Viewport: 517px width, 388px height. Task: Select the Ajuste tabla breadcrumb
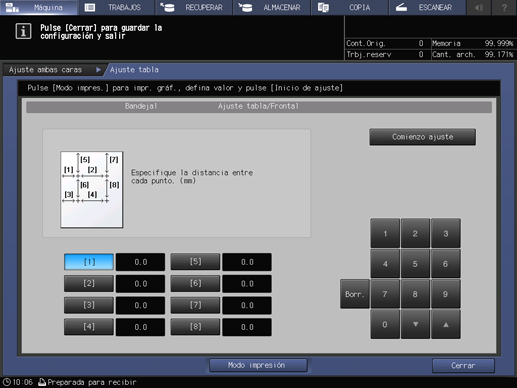(134, 70)
